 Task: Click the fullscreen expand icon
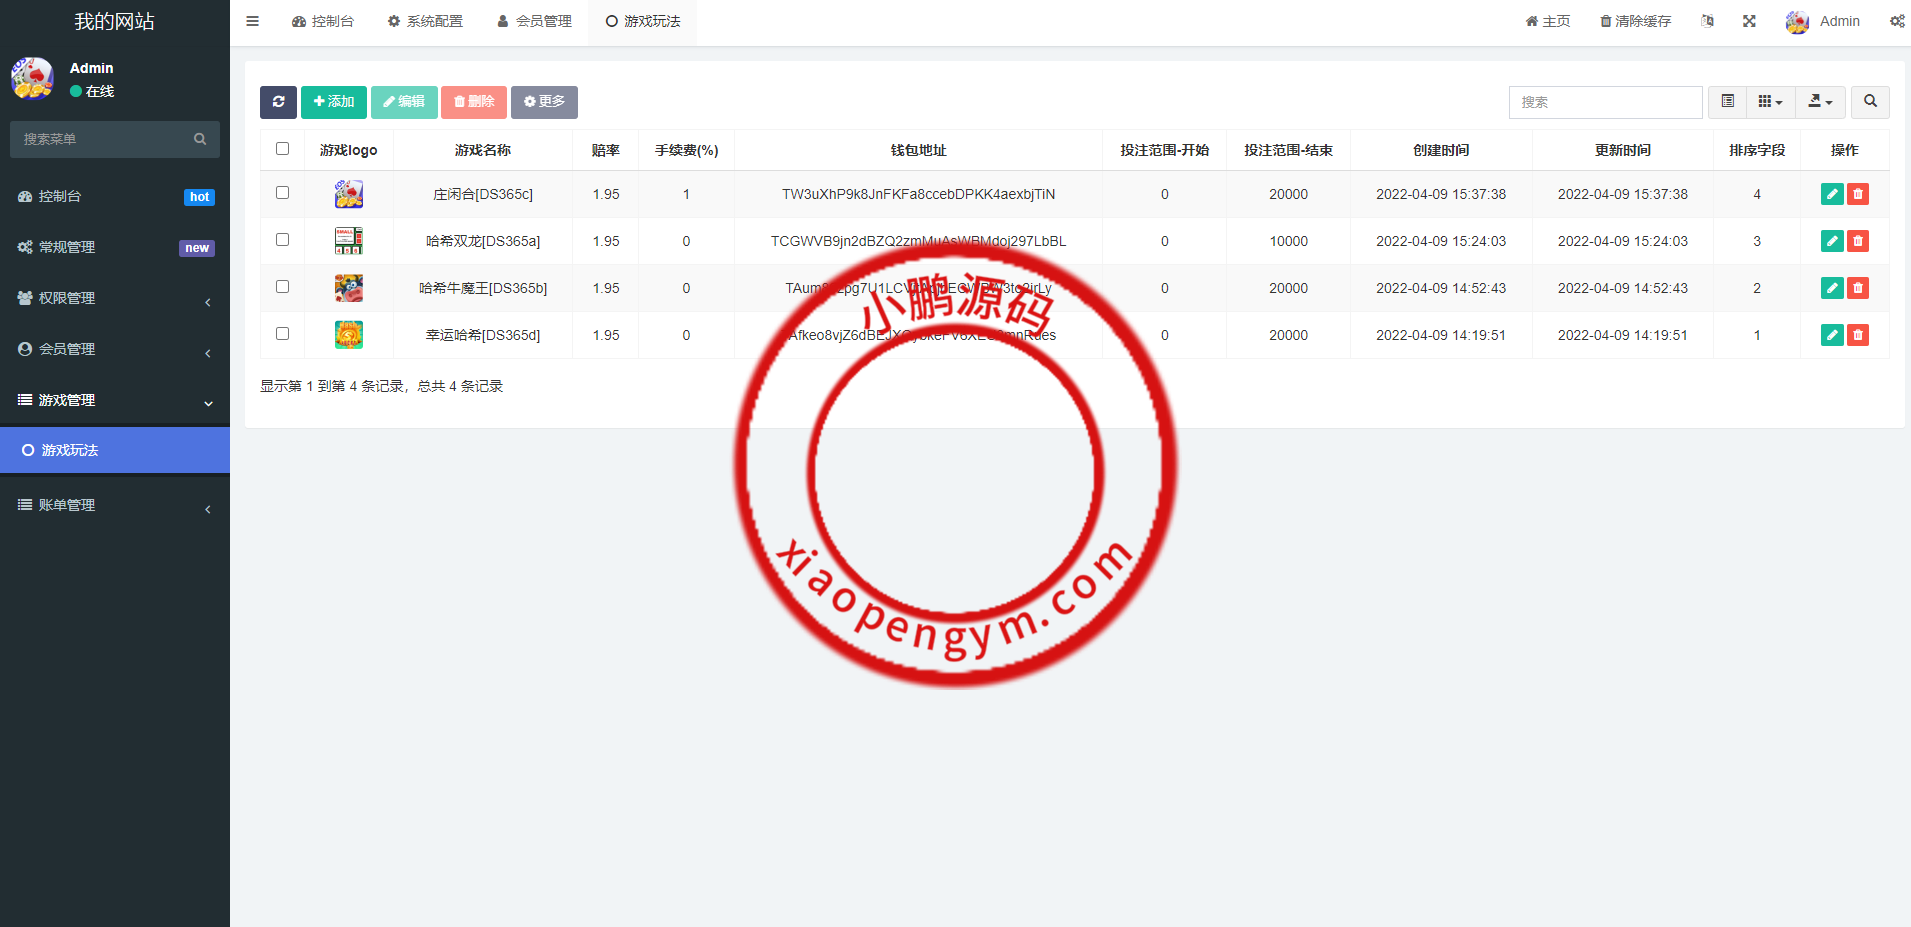coord(1749,21)
